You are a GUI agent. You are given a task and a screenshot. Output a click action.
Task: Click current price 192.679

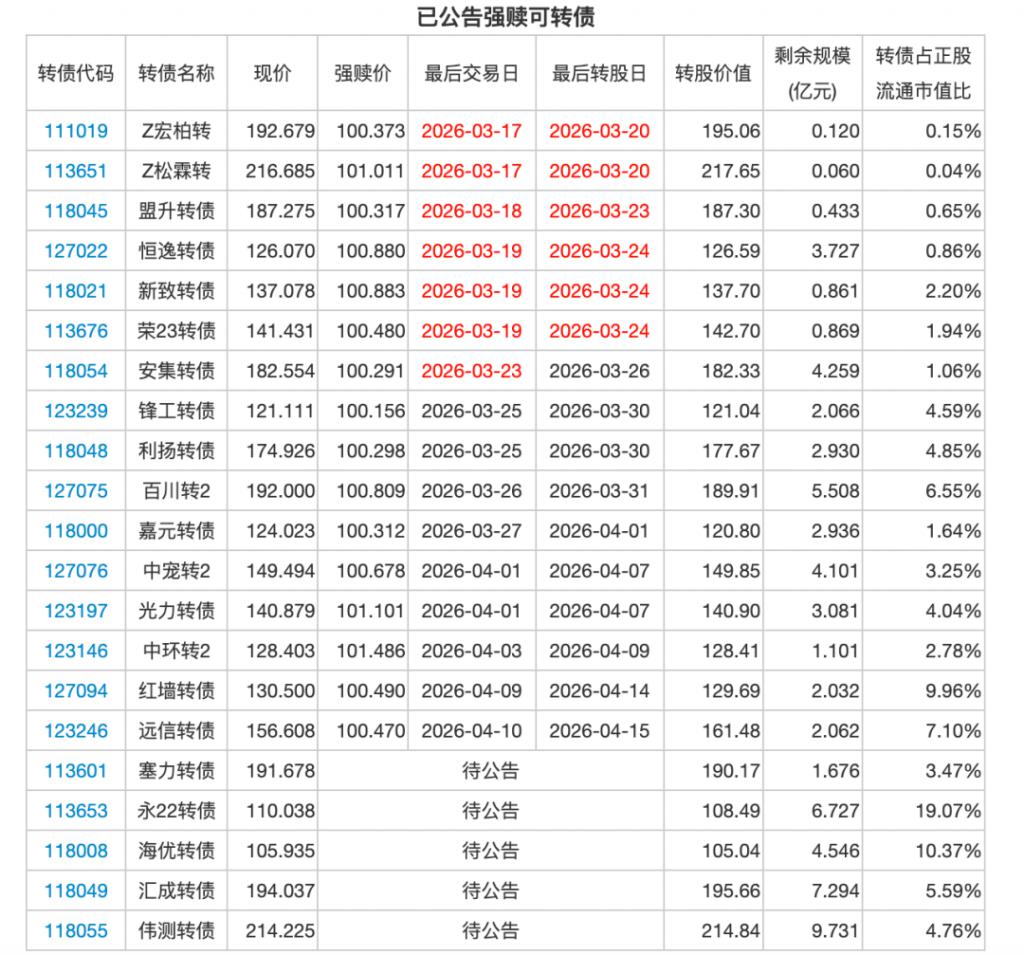coord(280,131)
